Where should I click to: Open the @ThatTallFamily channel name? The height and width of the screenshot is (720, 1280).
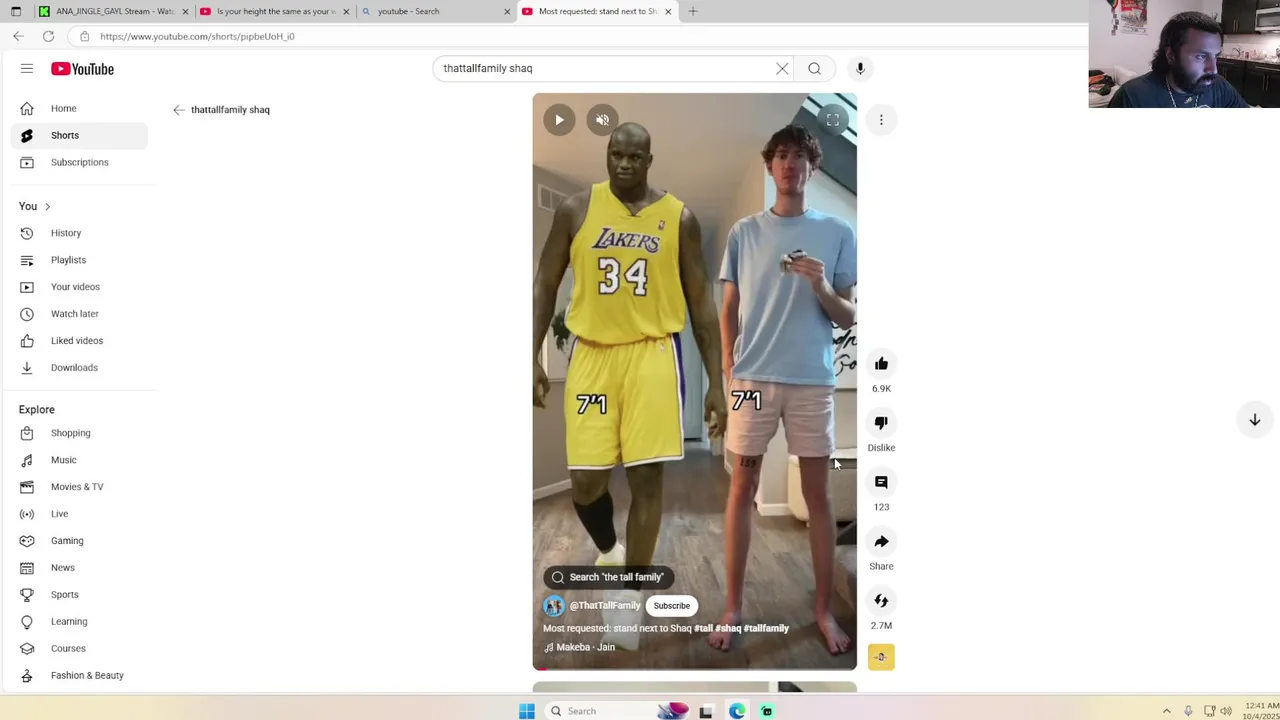(605, 606)
